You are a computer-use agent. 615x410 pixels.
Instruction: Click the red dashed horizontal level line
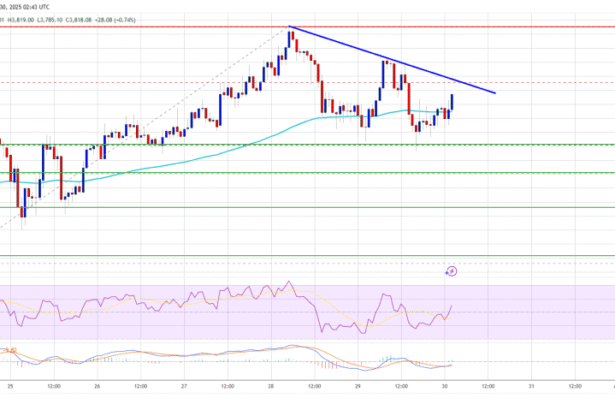150,82
